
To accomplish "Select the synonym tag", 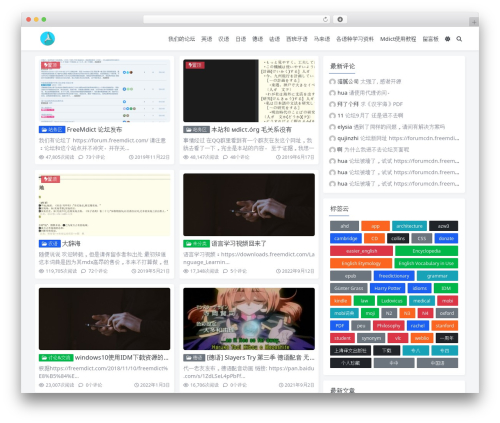I will (371, 338).
